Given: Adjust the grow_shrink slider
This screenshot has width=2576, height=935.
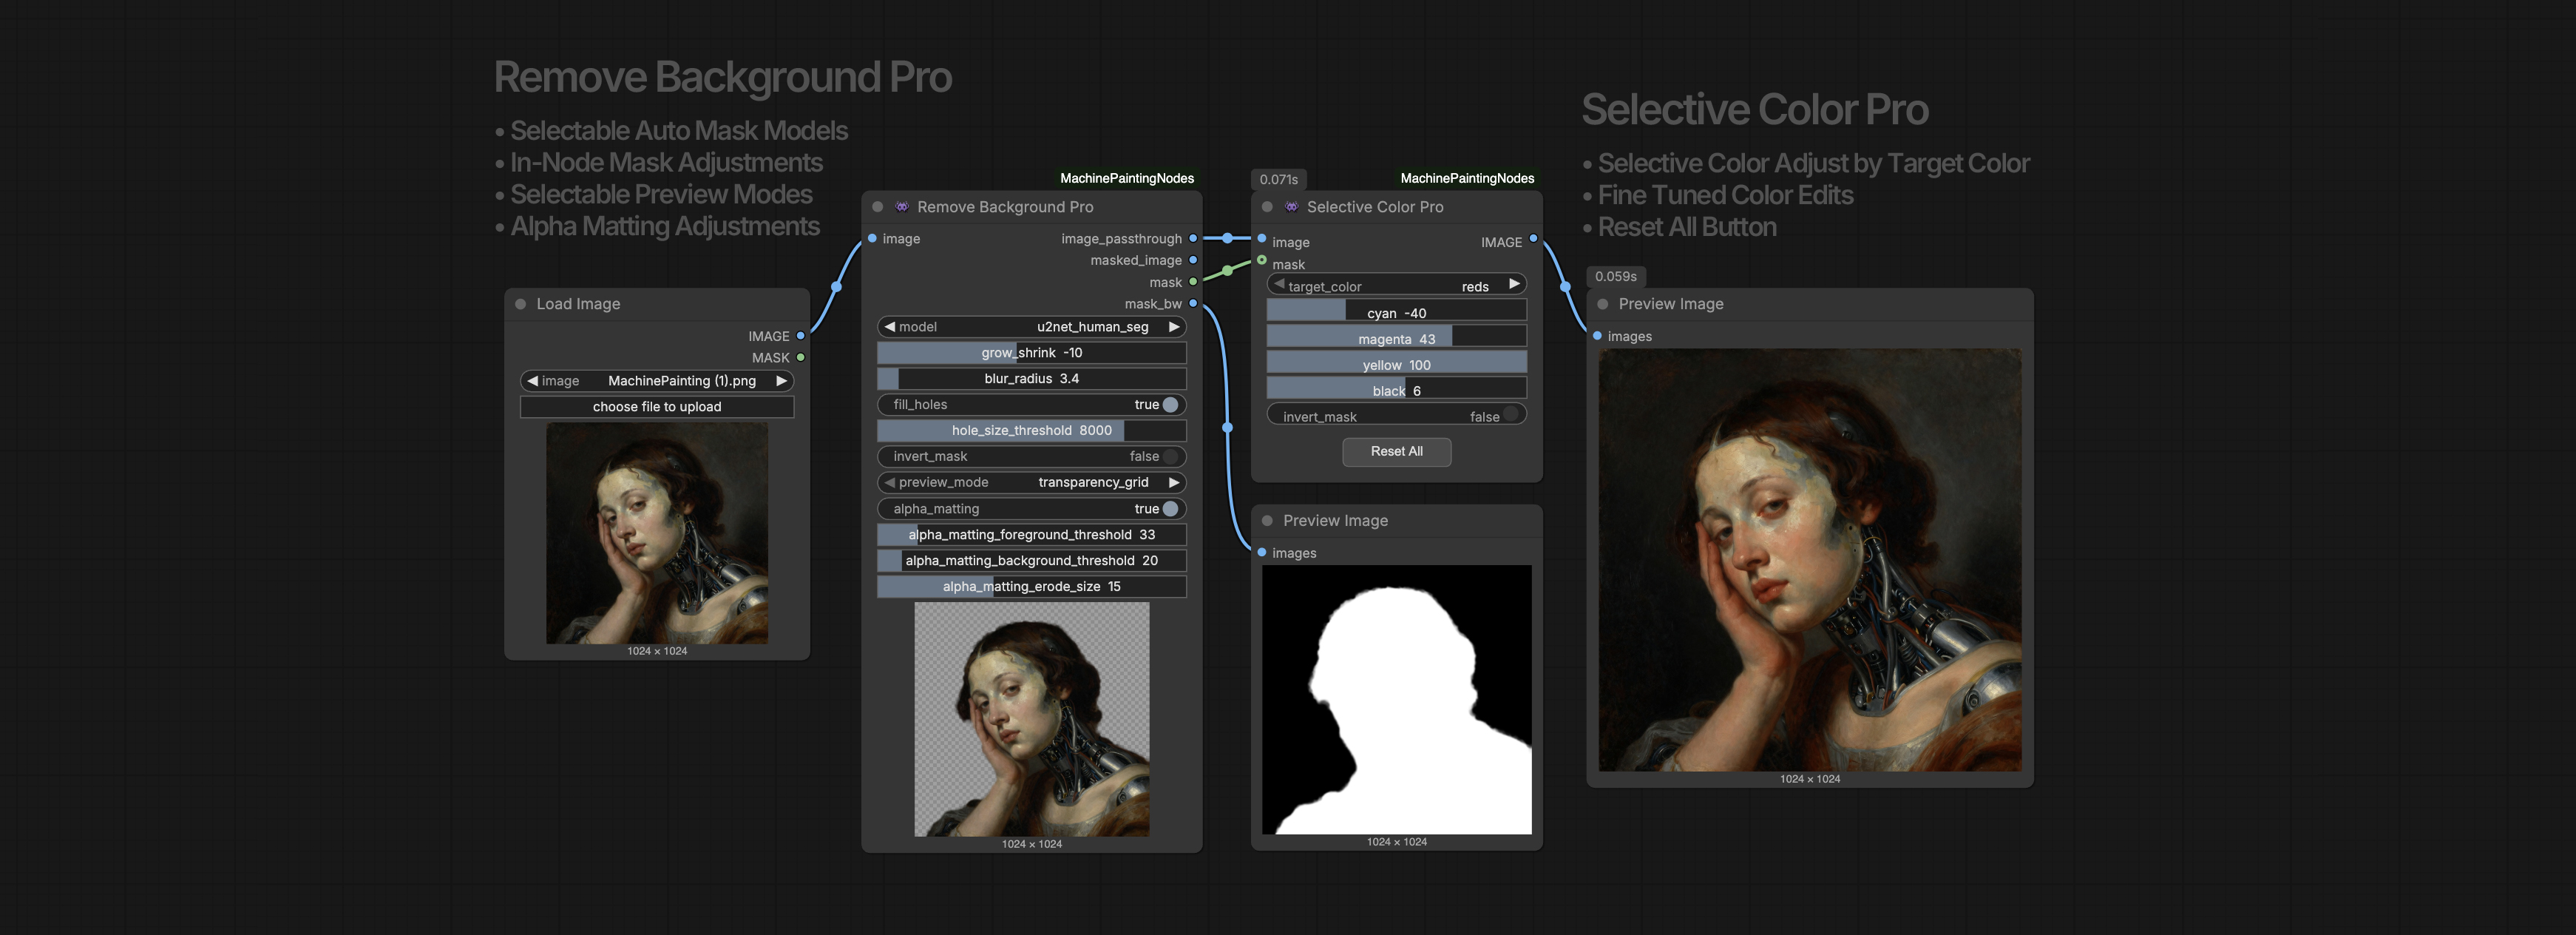Looking at the screenshot, I should pos(1032,353).
